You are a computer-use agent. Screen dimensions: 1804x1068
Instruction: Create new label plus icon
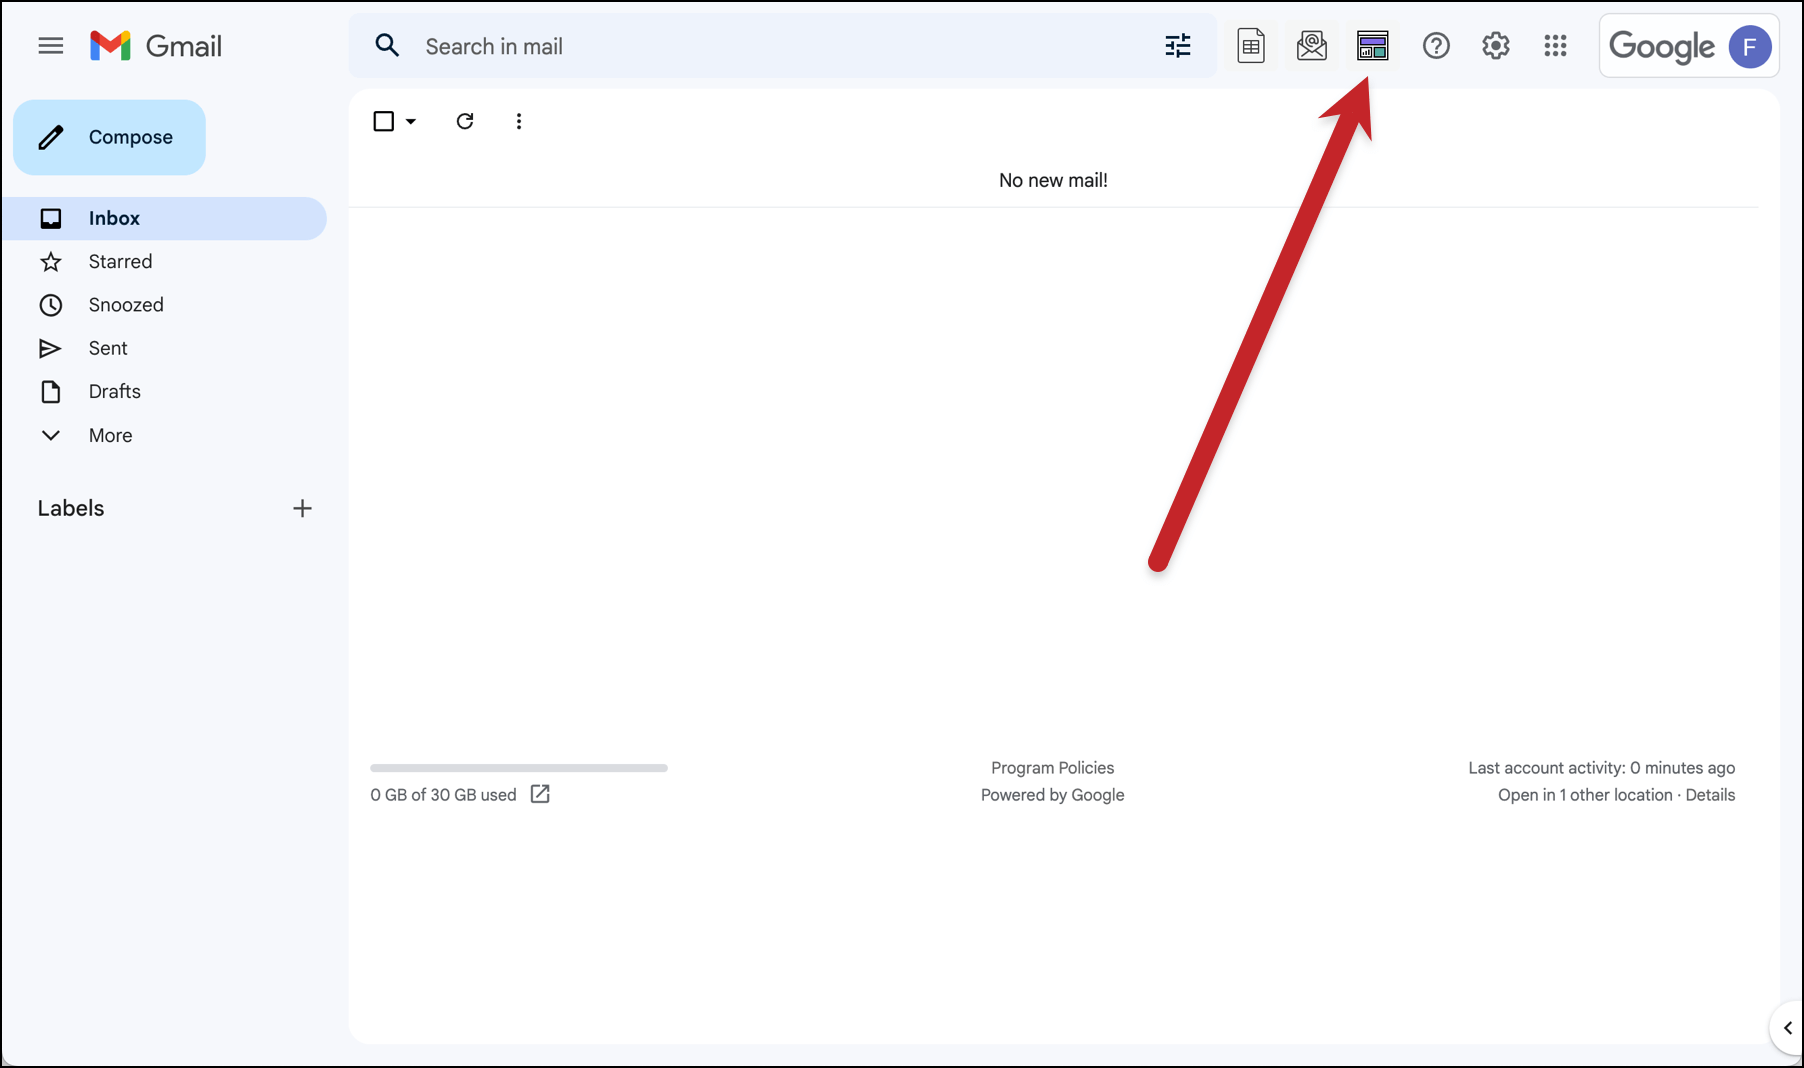[302, 508]
